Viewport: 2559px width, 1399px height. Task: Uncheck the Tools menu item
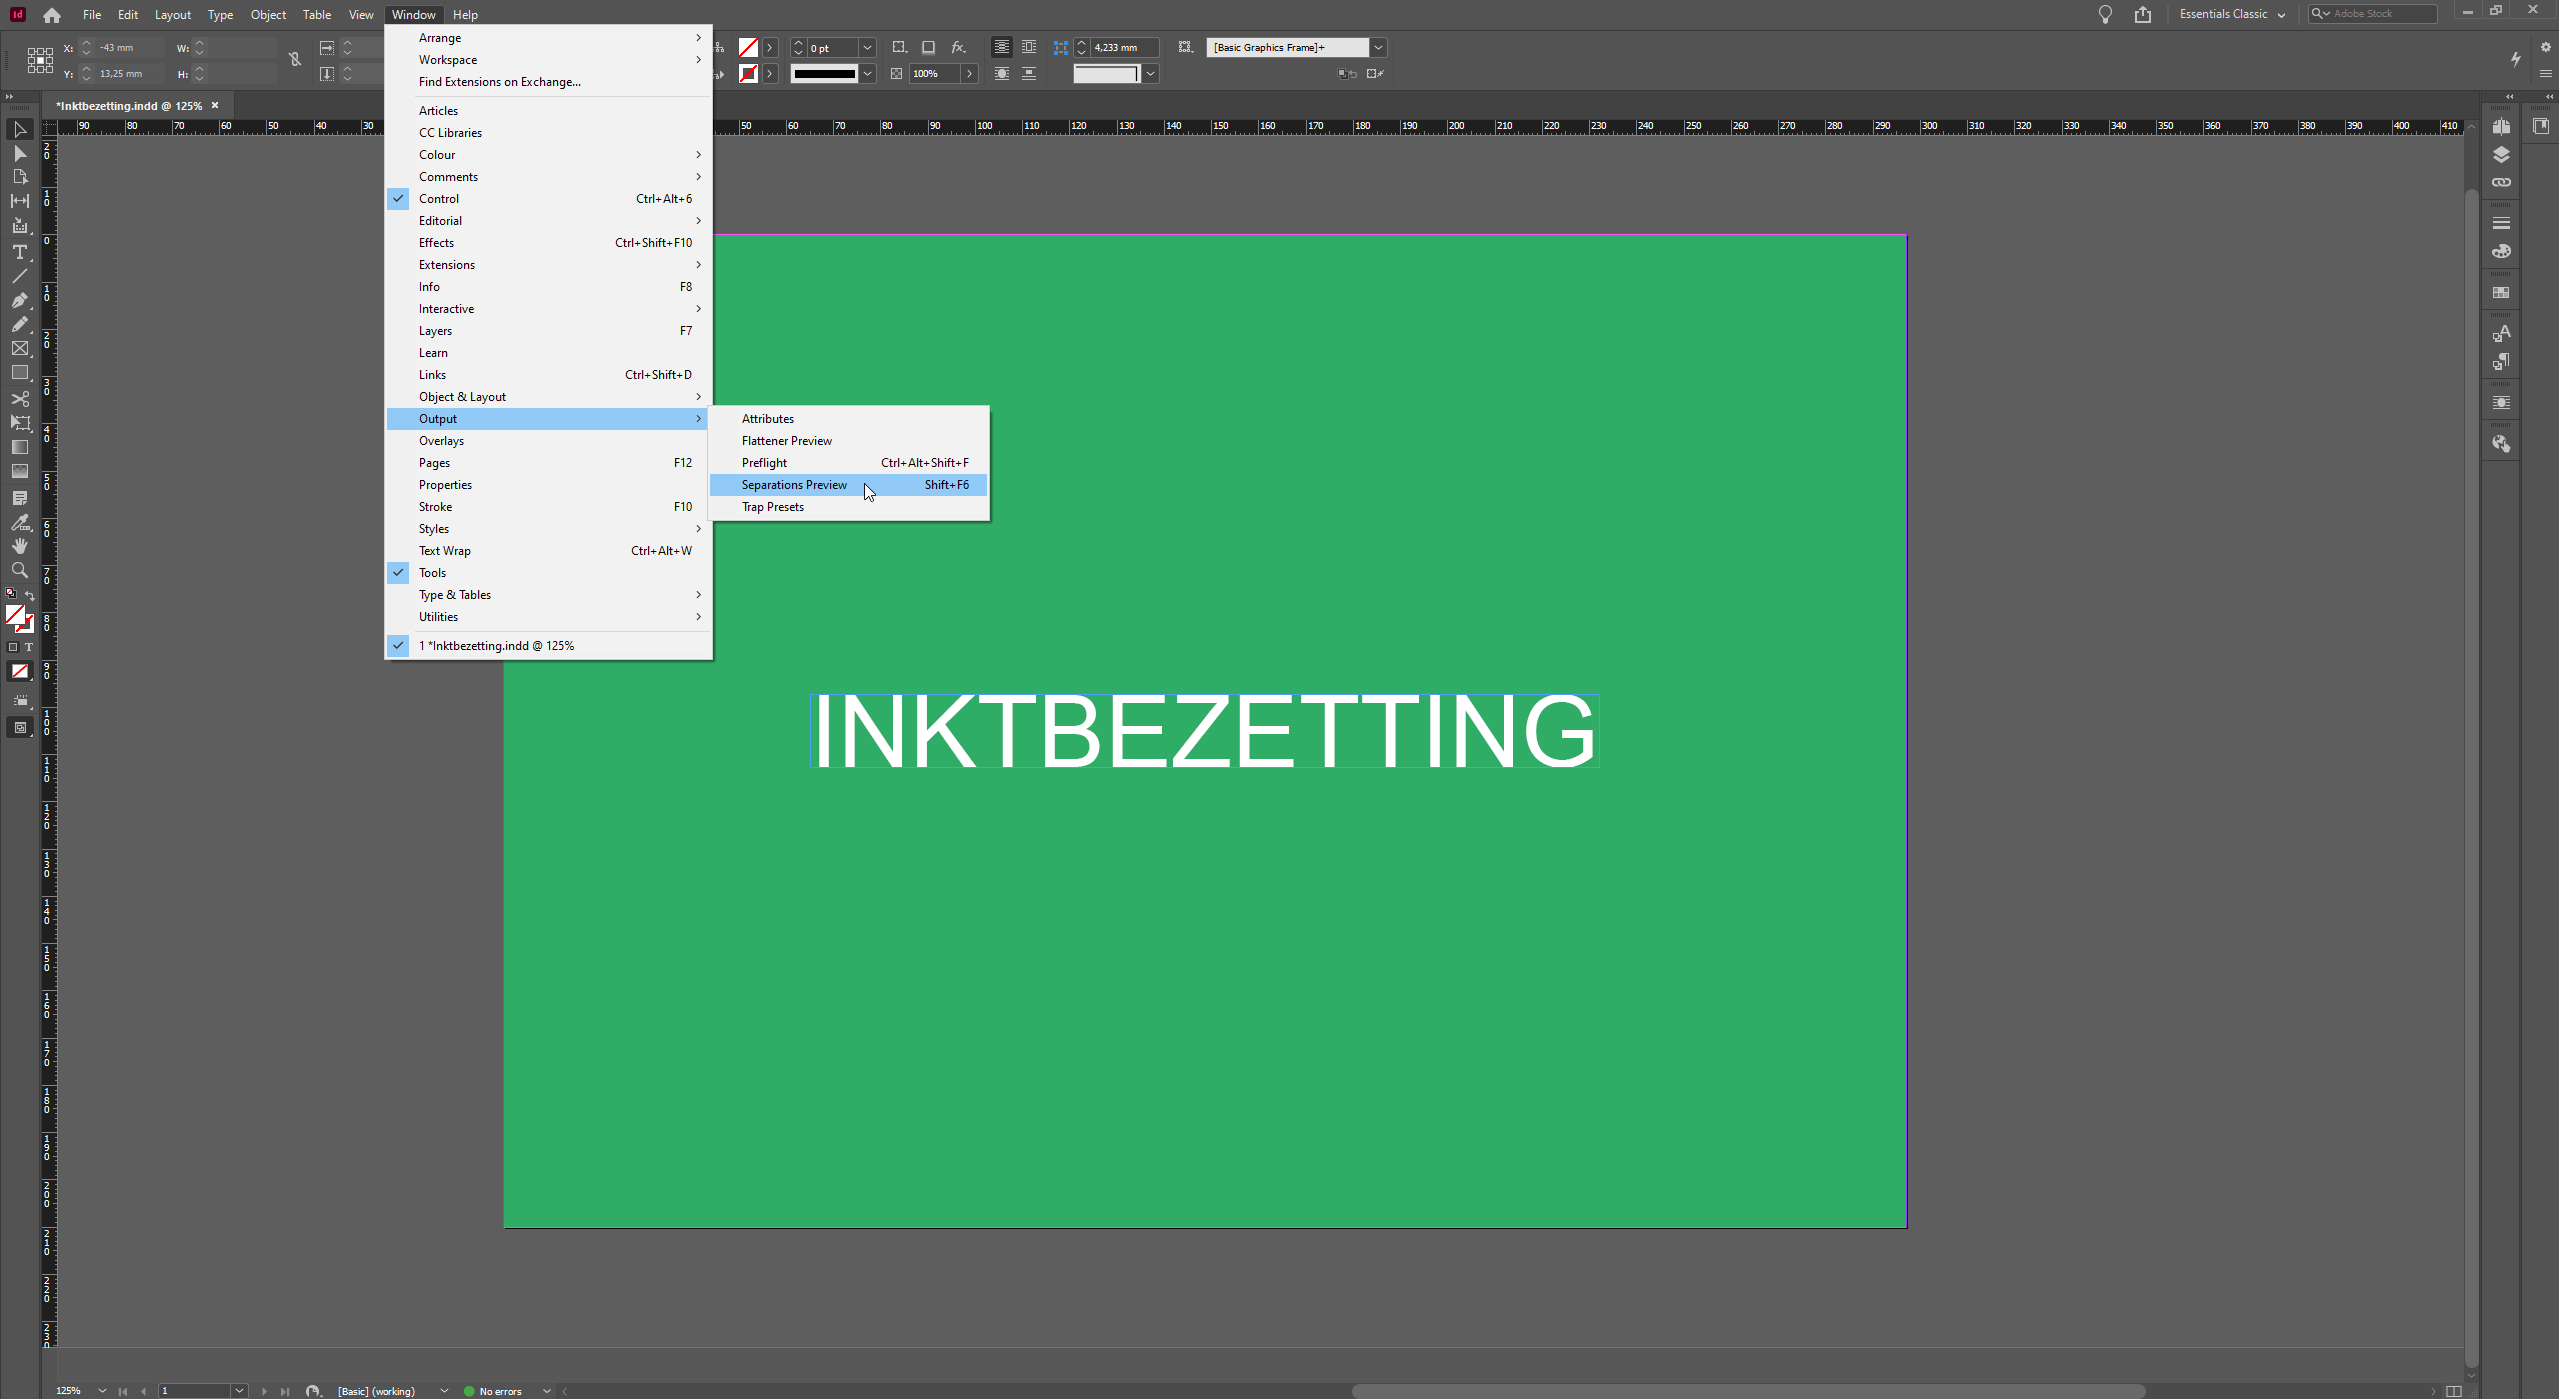pyautogui.click(x=549, y=572)
